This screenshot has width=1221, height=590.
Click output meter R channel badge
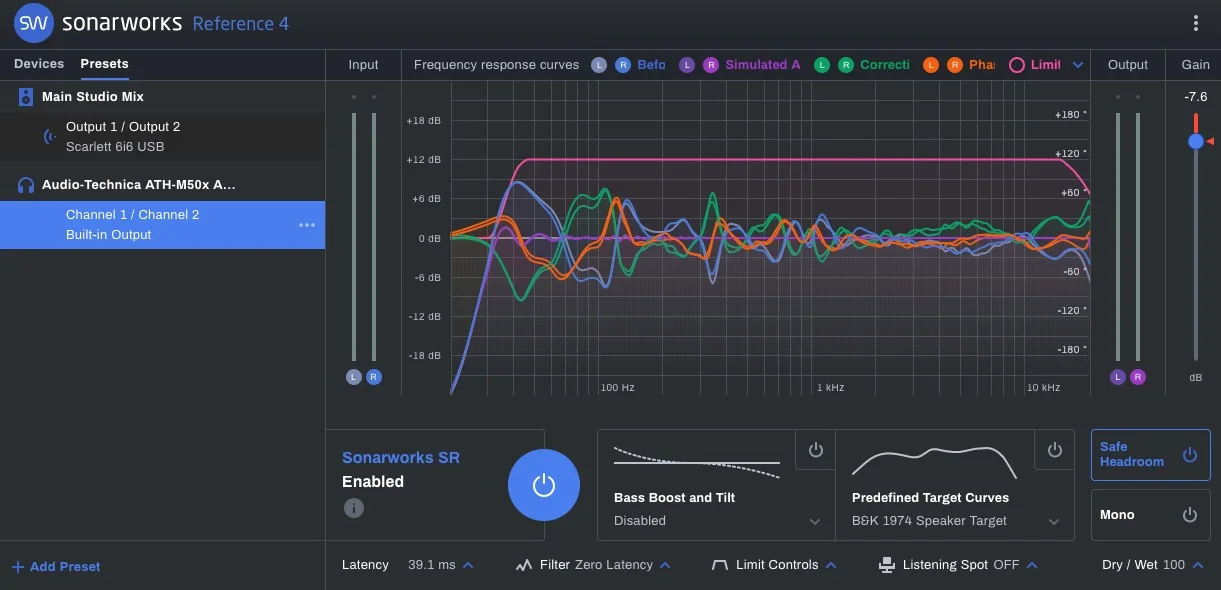tap(1138, 377)
